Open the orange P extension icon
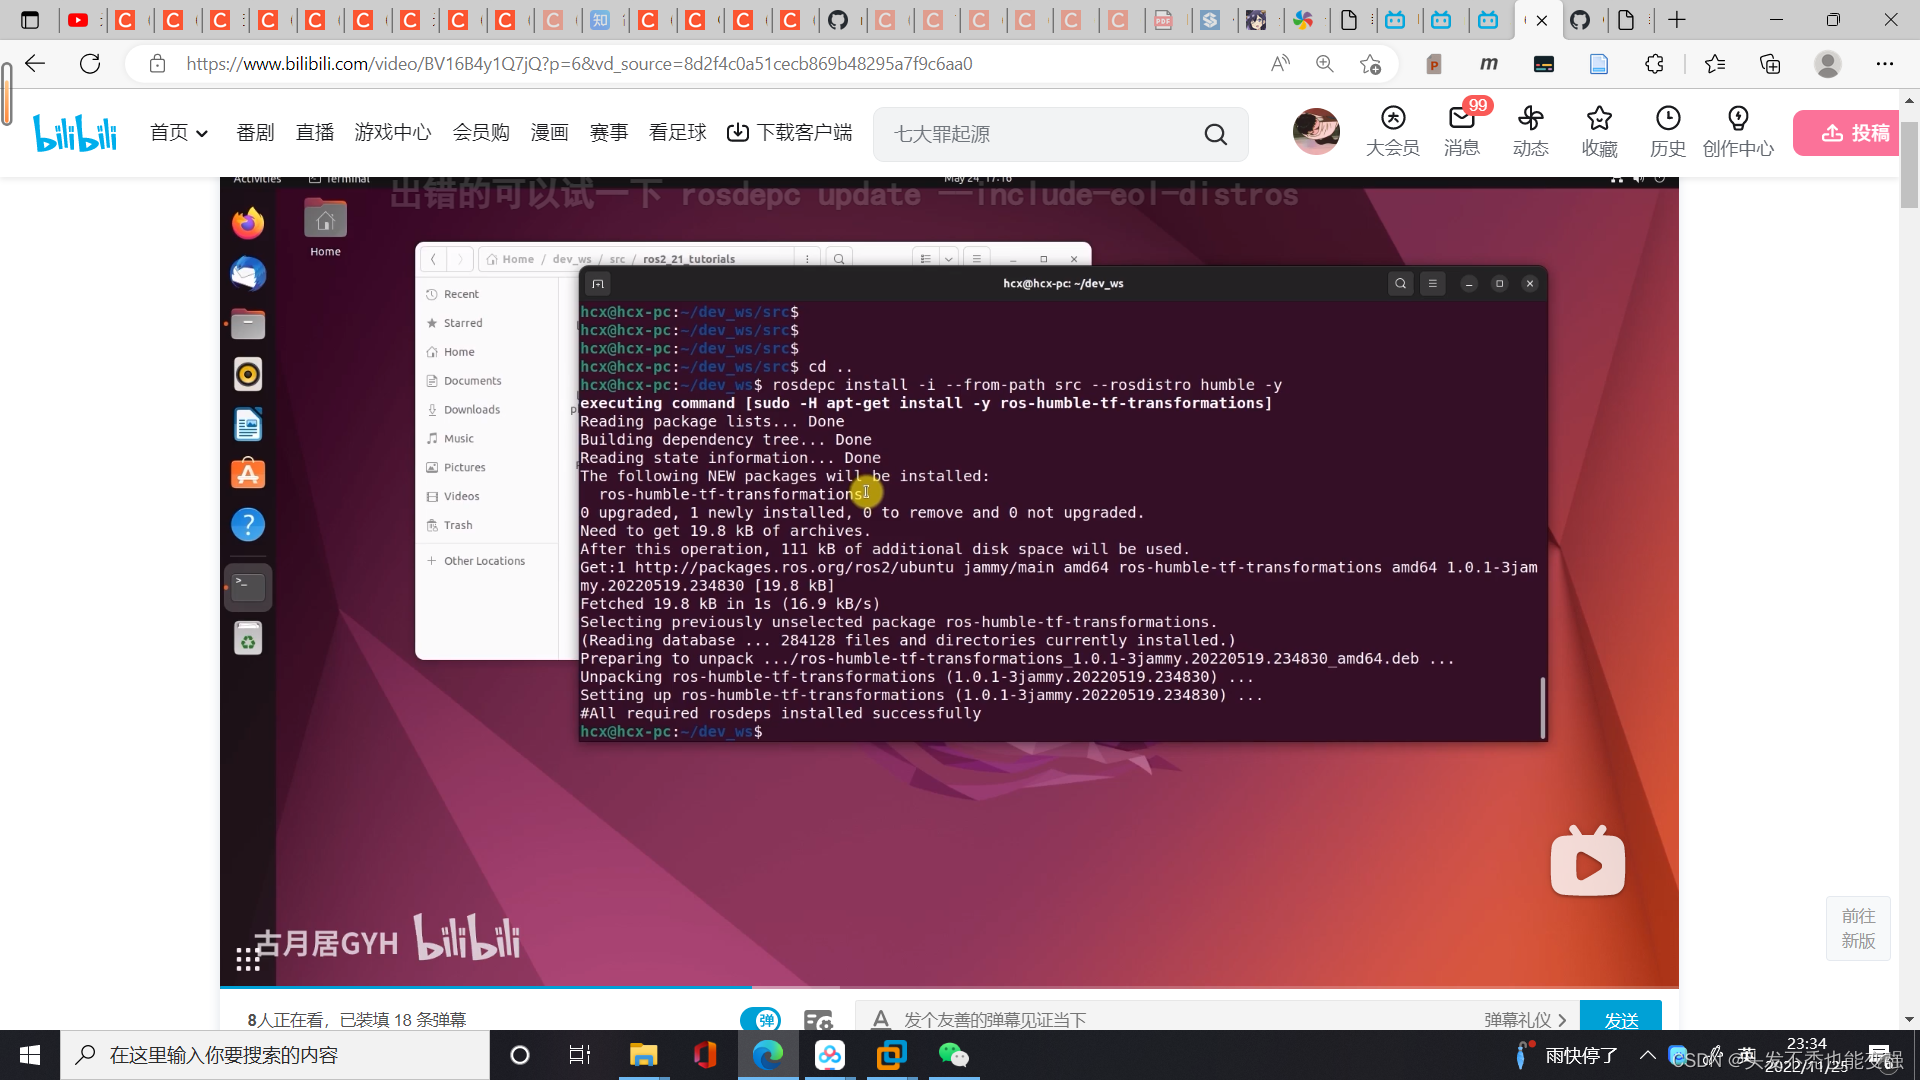The image size is (1920, 1080). point(1433,64)
